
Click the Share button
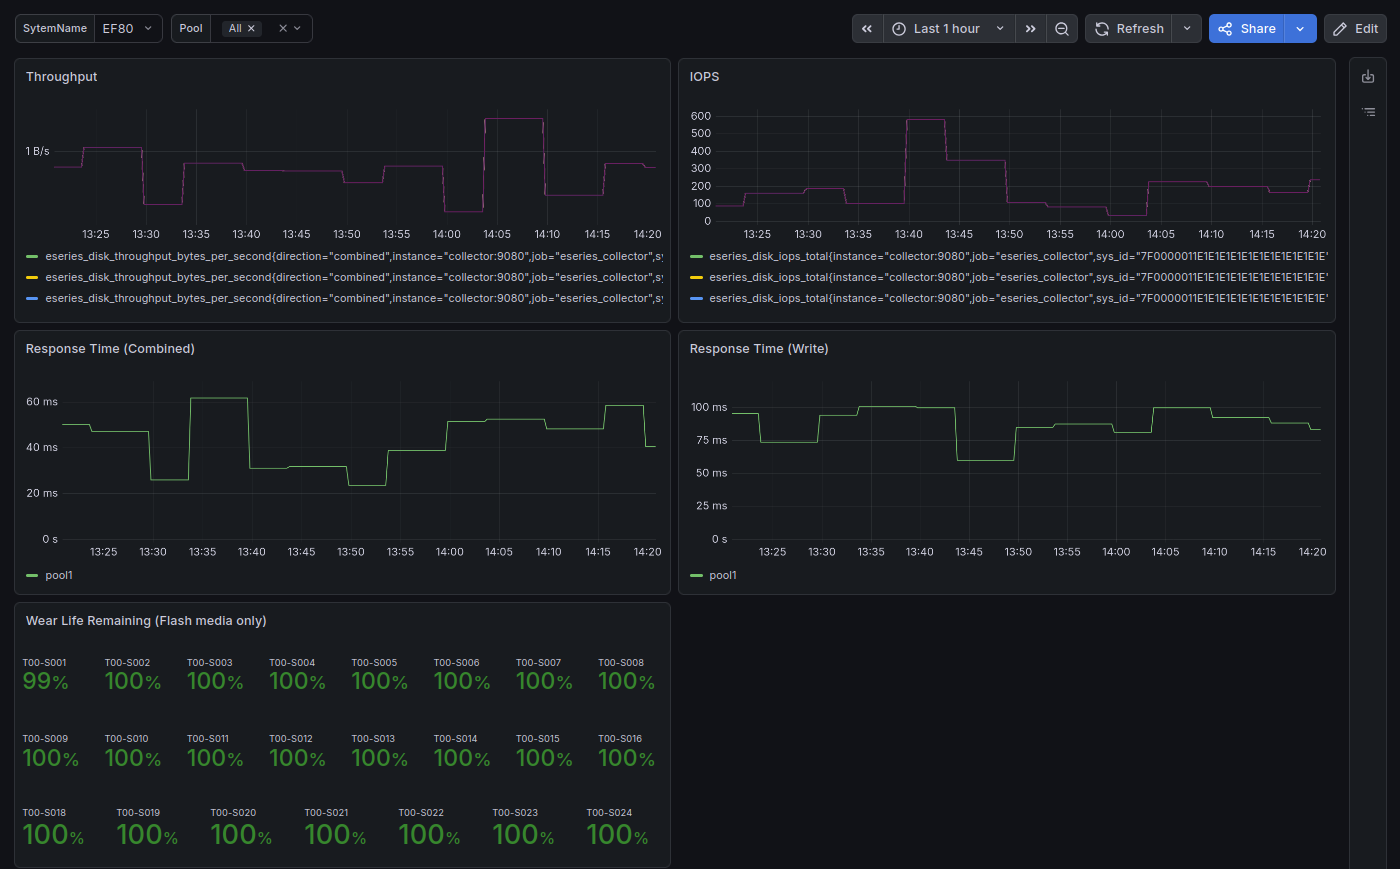pos(1246,29)
